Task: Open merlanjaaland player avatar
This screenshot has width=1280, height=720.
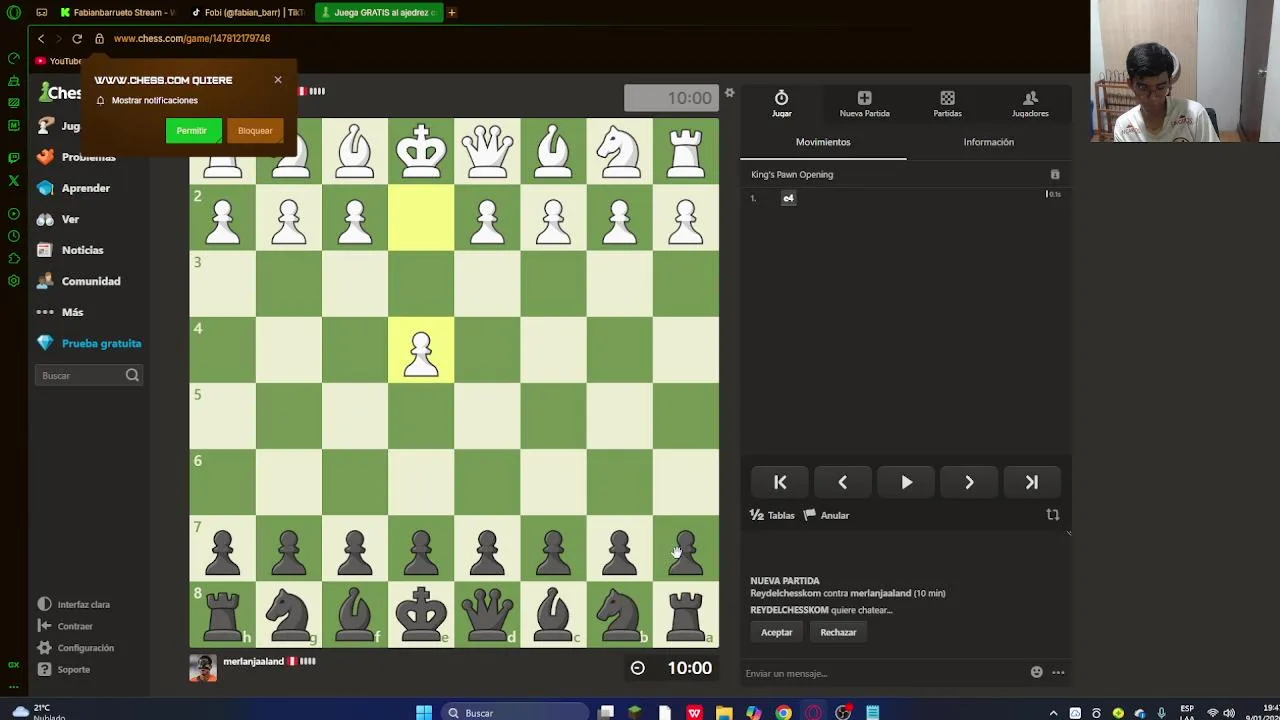Action: click(x=203, y=668)
